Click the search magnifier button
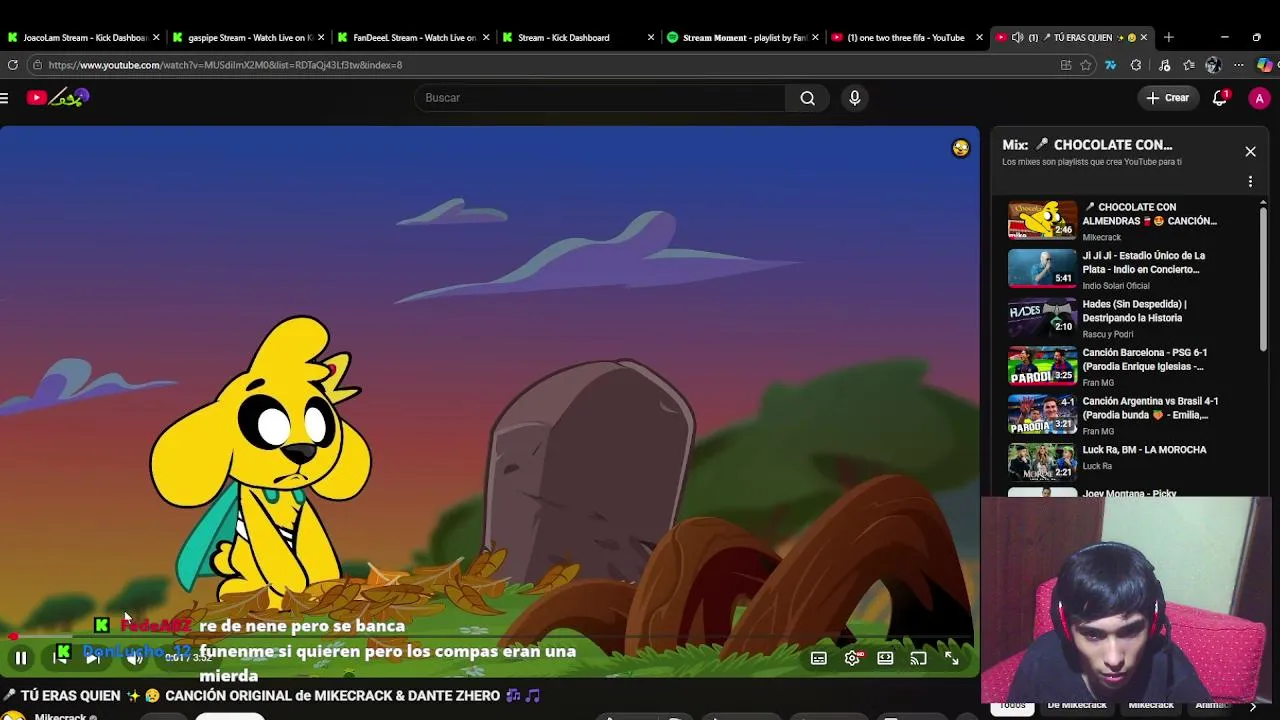1280x720 pixels. point(807,97)
